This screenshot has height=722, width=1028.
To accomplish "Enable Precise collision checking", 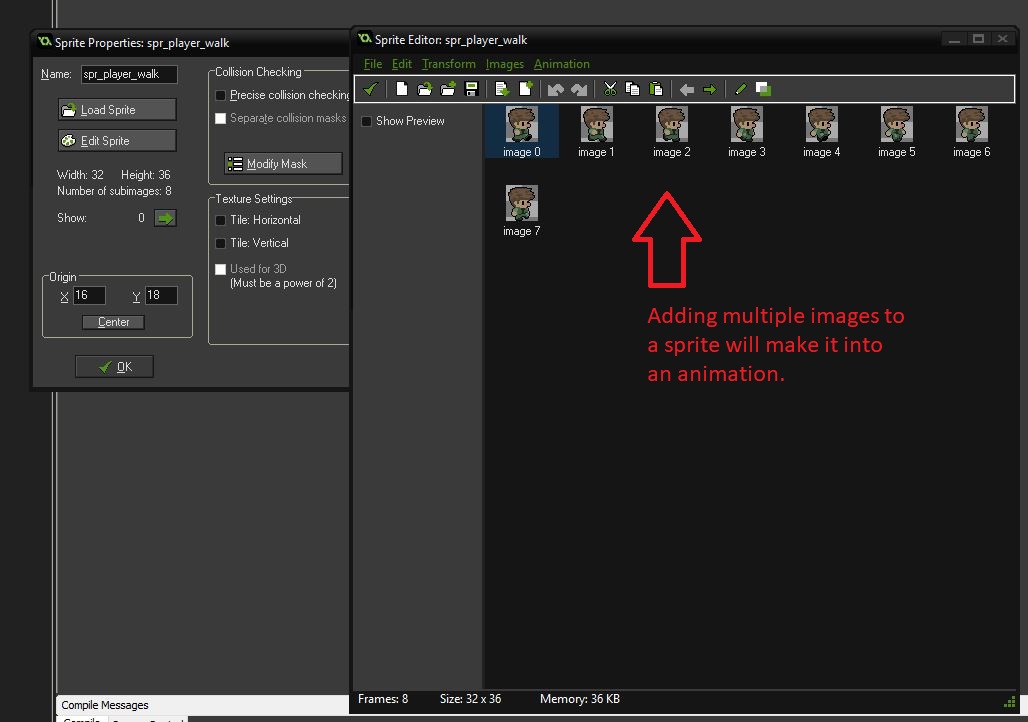I will click(219, 95).
